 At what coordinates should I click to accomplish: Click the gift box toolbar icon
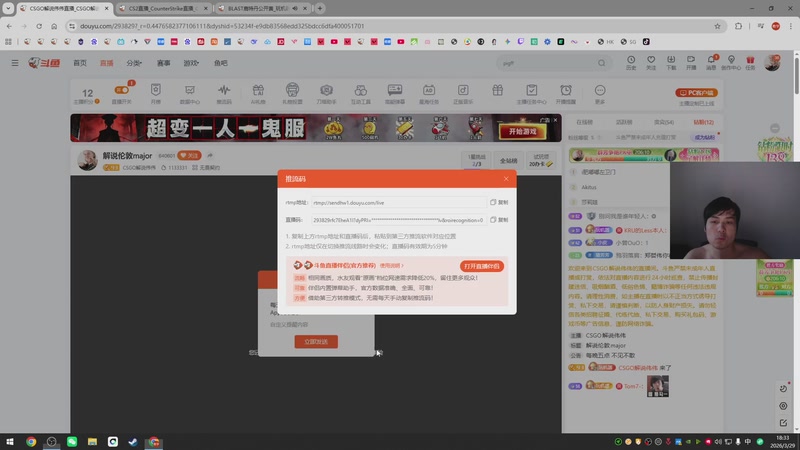(497, 91)
